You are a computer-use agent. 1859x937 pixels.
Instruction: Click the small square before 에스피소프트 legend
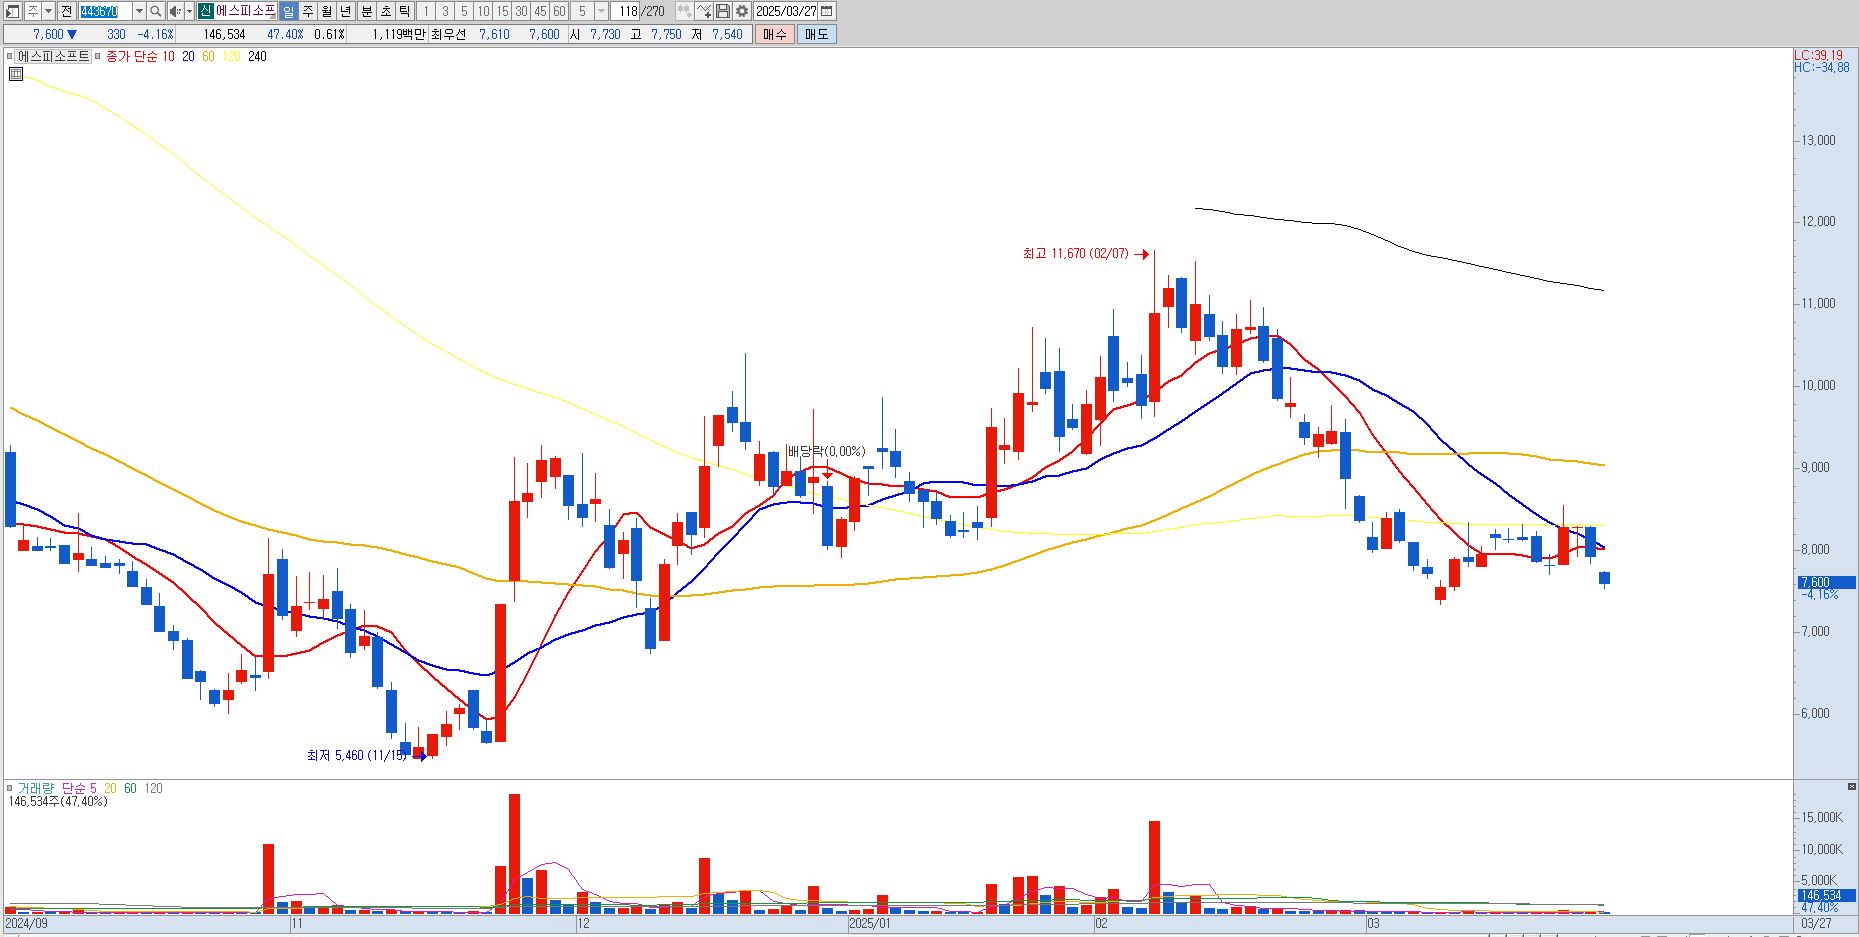coord(10,56)
